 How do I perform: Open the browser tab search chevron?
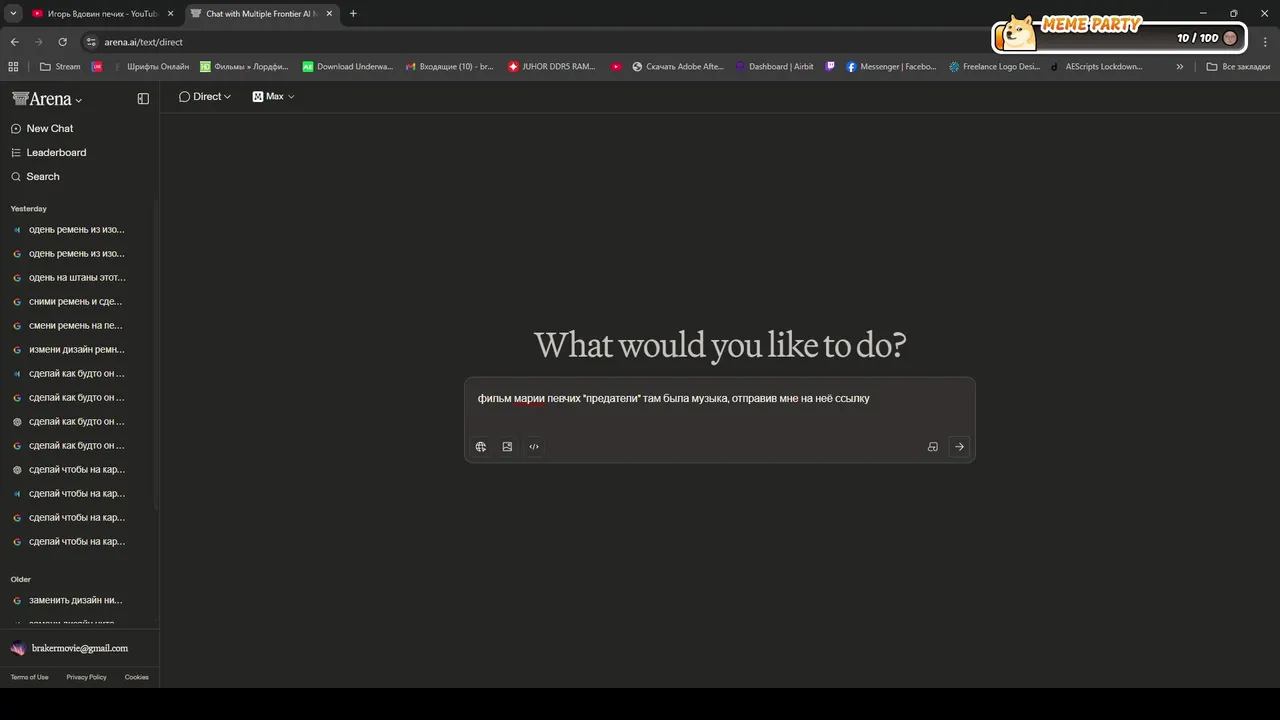[13, 14]
